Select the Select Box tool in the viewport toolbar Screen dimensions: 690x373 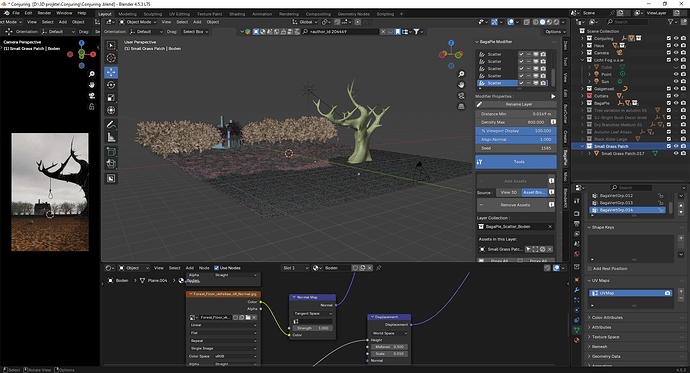tap(111, 45)
